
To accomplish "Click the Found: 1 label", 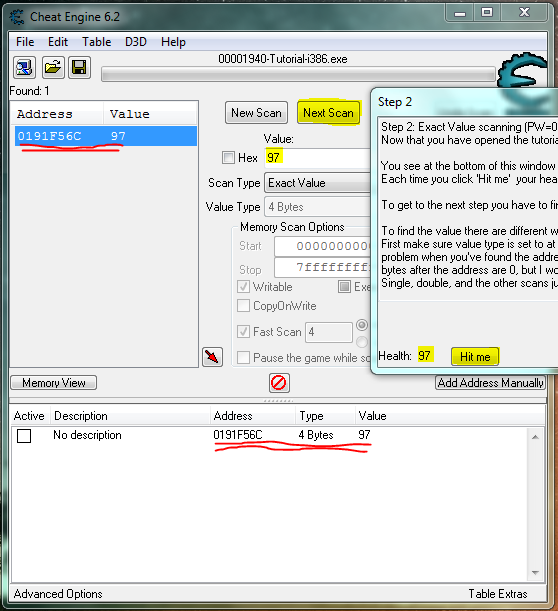I will 30,91.
